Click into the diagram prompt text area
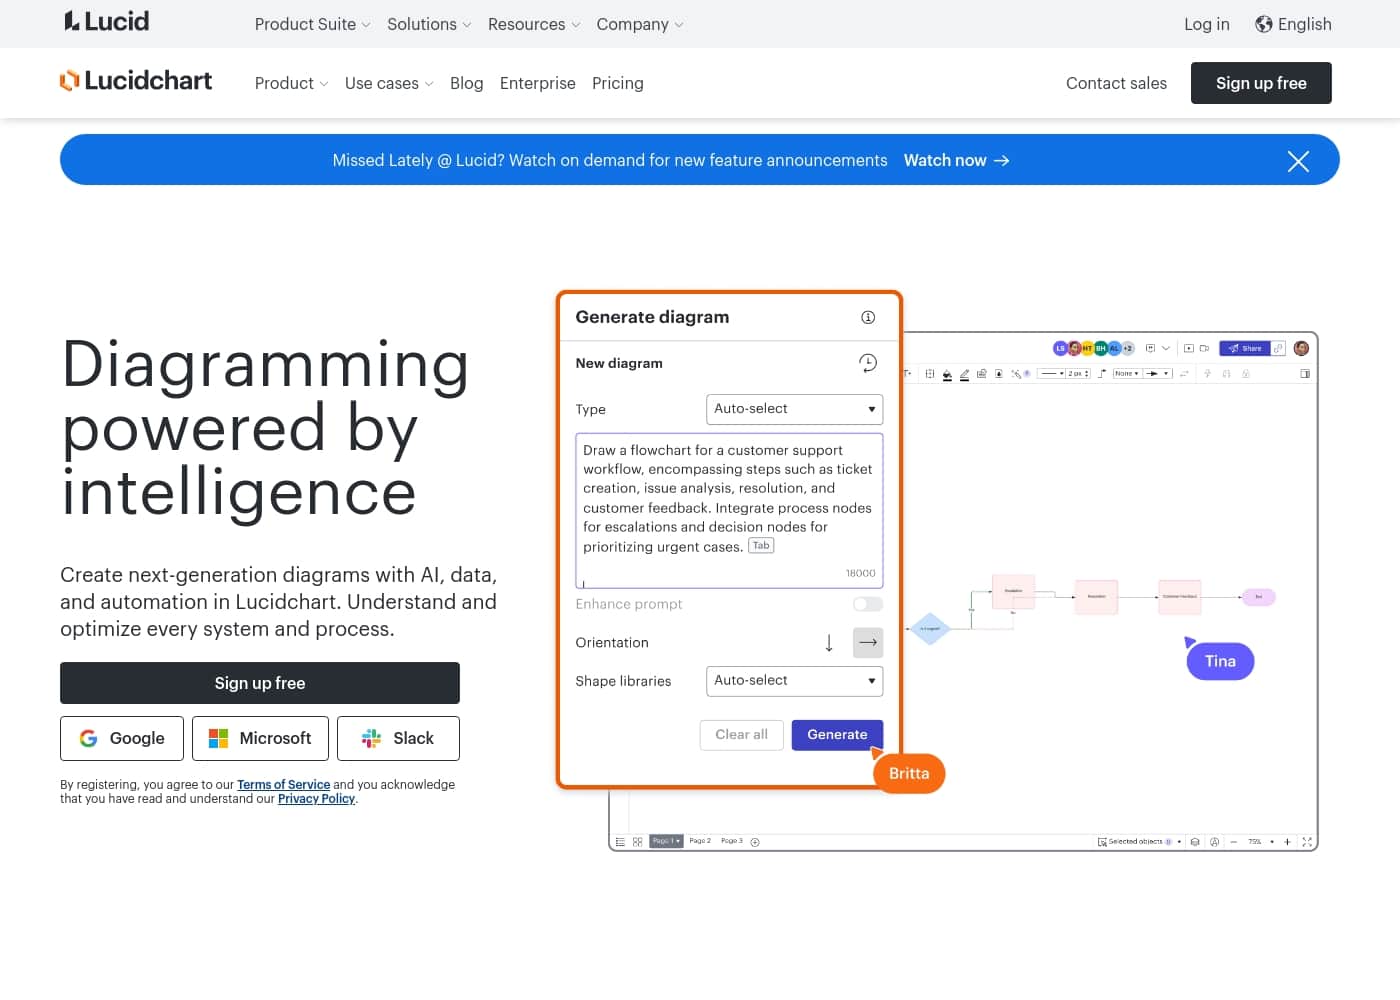This screenshot has height=1000, width=1400. click(729, 510)
